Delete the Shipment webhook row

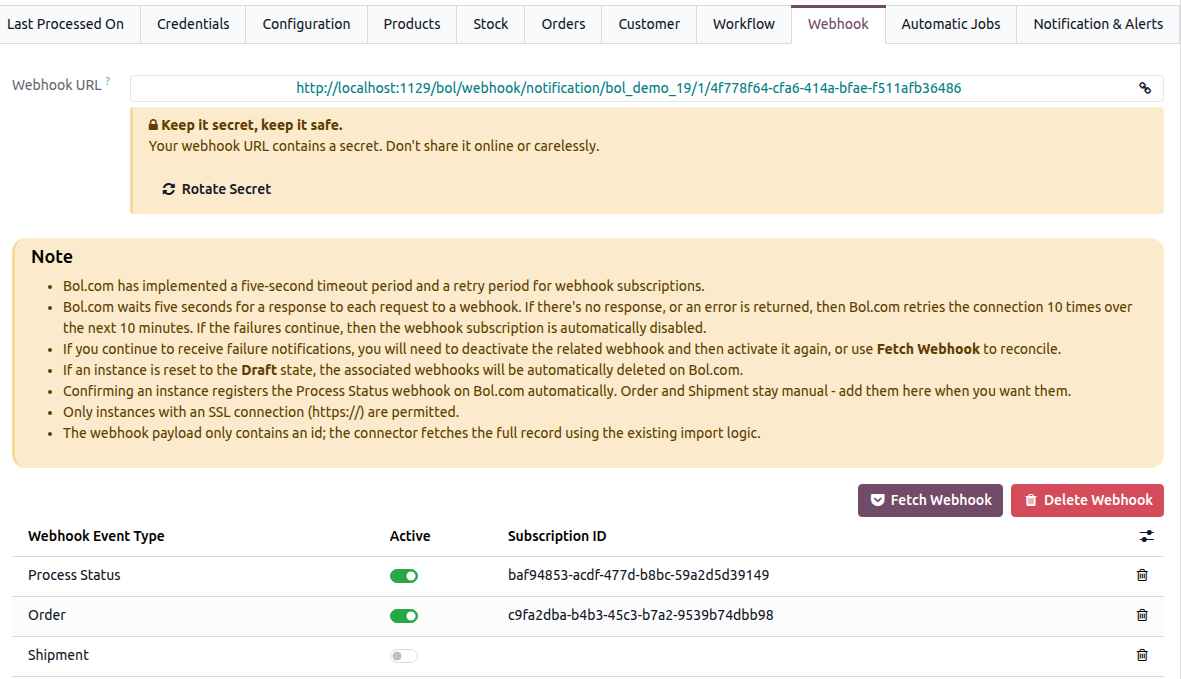1142,655
